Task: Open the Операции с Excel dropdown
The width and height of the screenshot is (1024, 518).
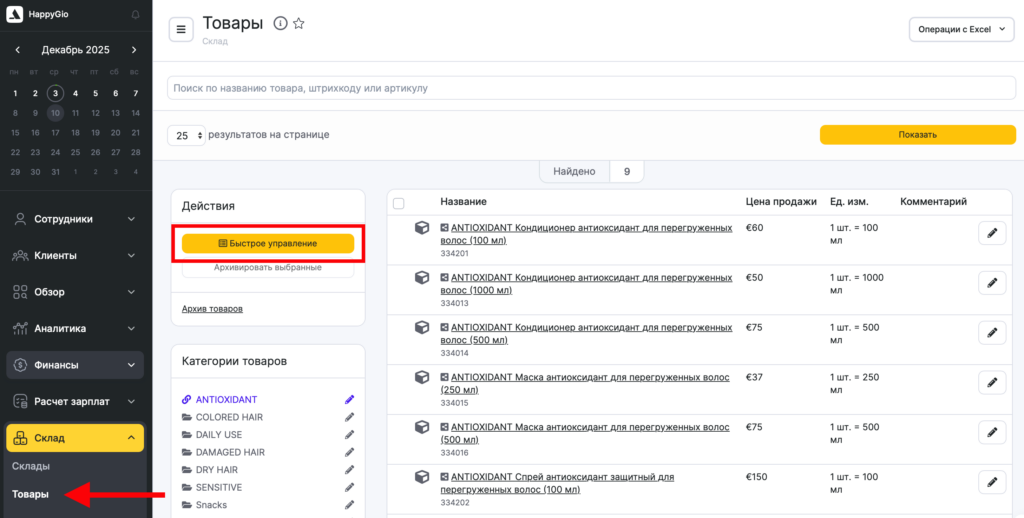Action: [961, 30]
